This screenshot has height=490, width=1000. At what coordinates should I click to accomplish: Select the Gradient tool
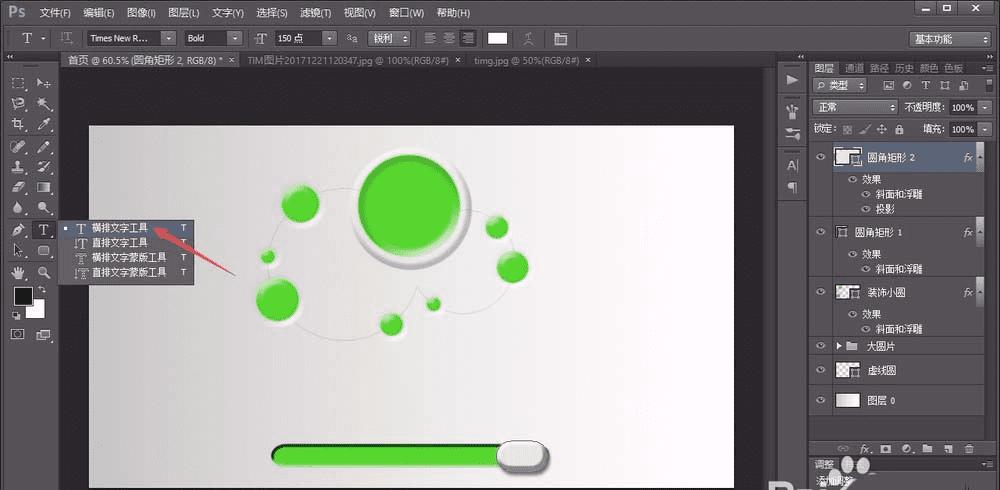point(43,187)
